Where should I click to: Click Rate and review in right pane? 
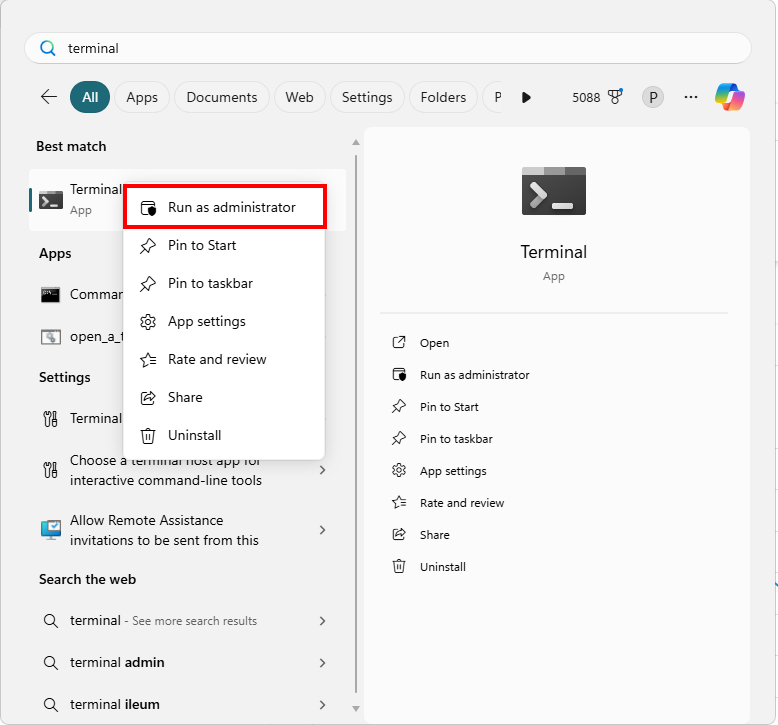point(461,503)
